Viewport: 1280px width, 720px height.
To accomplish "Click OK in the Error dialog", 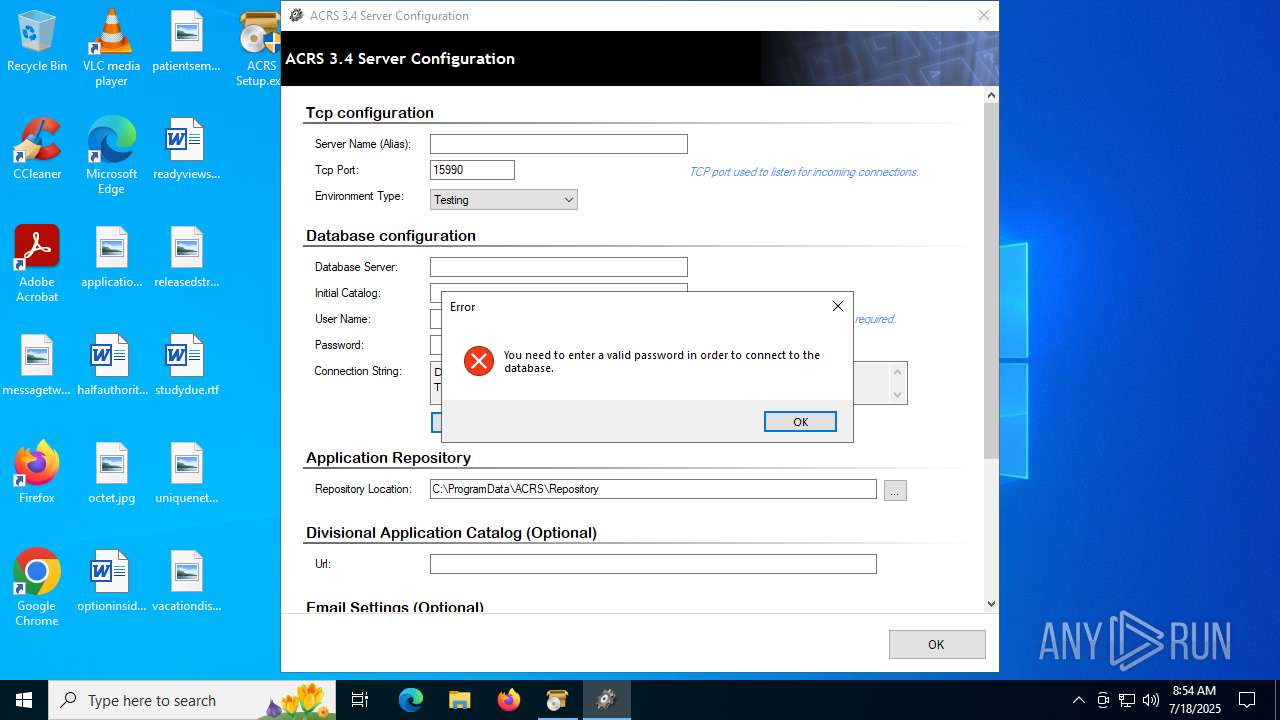I will coord(800,422).
